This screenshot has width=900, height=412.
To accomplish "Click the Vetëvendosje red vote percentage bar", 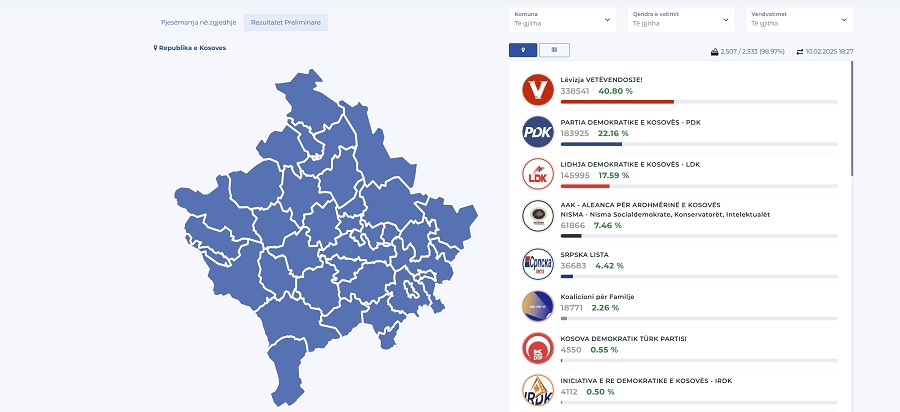I will tap(617, 101).
